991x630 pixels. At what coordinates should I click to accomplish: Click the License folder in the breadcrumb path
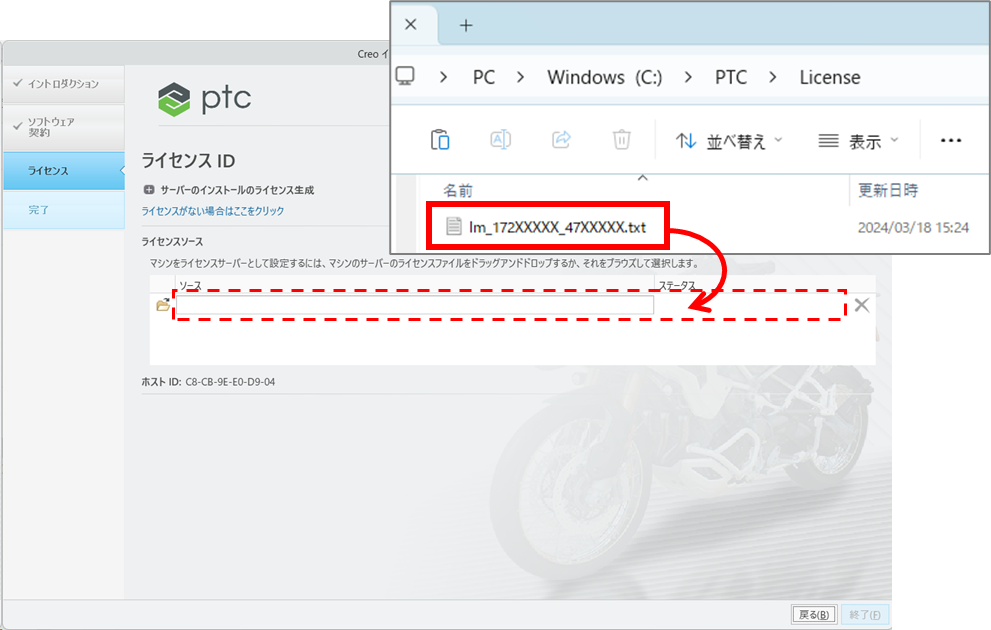pos(829,77)
